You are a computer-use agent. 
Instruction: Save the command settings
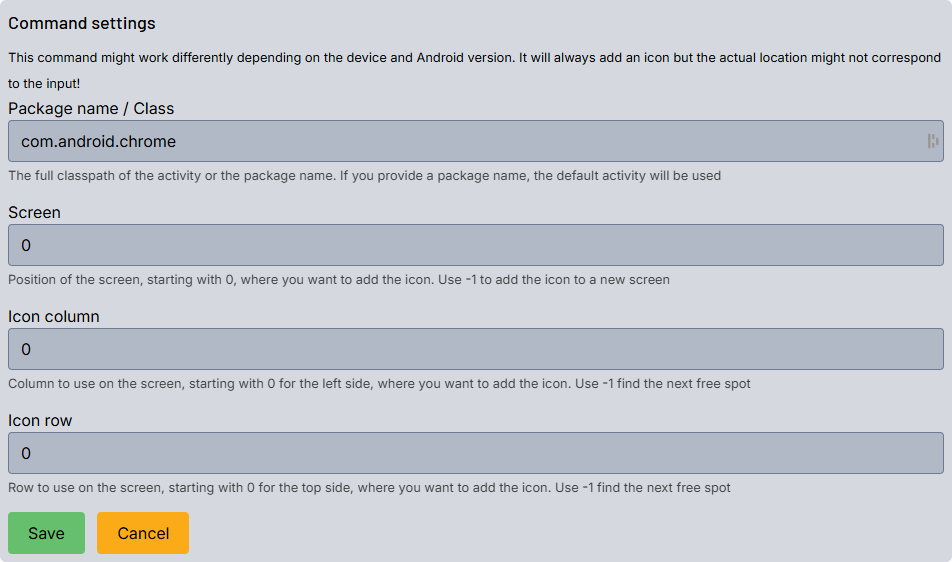point(46,533)
